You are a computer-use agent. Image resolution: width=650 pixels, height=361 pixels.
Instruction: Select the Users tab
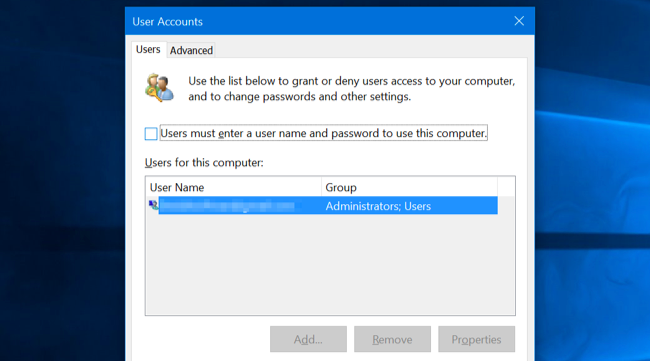pyautogui.click(x=148, y=49)
